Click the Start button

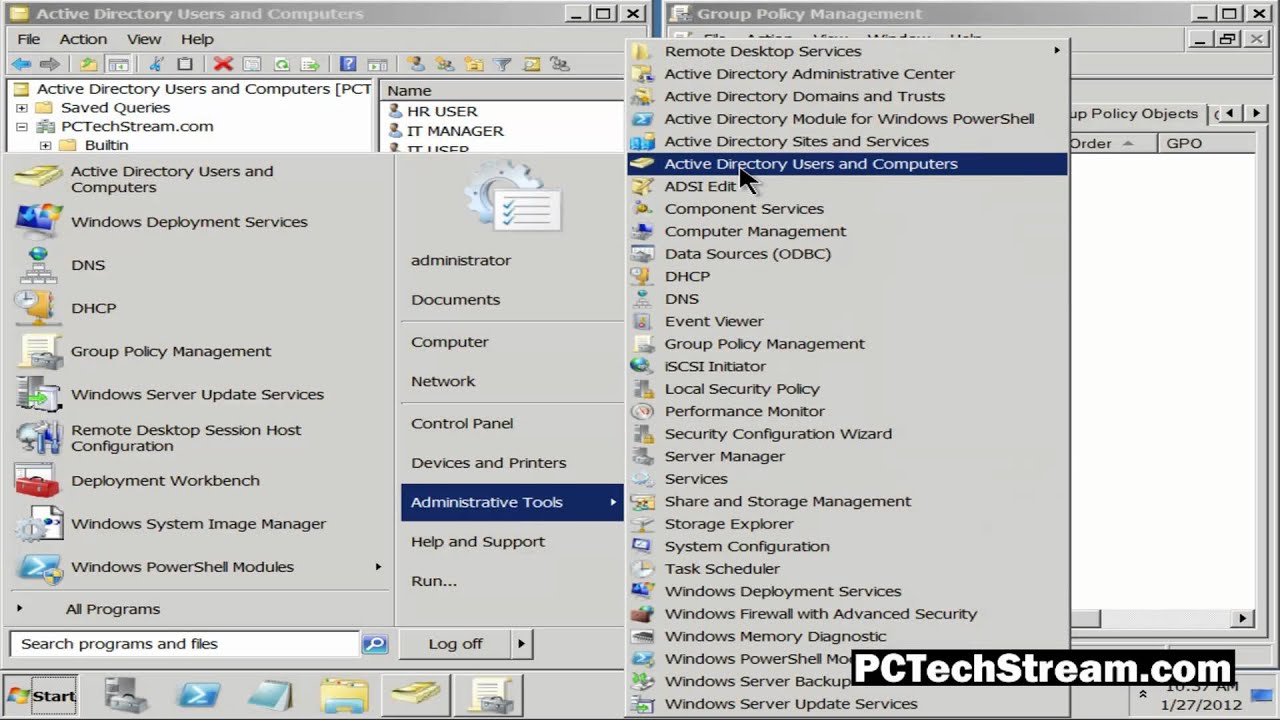[x=42, y=695]
